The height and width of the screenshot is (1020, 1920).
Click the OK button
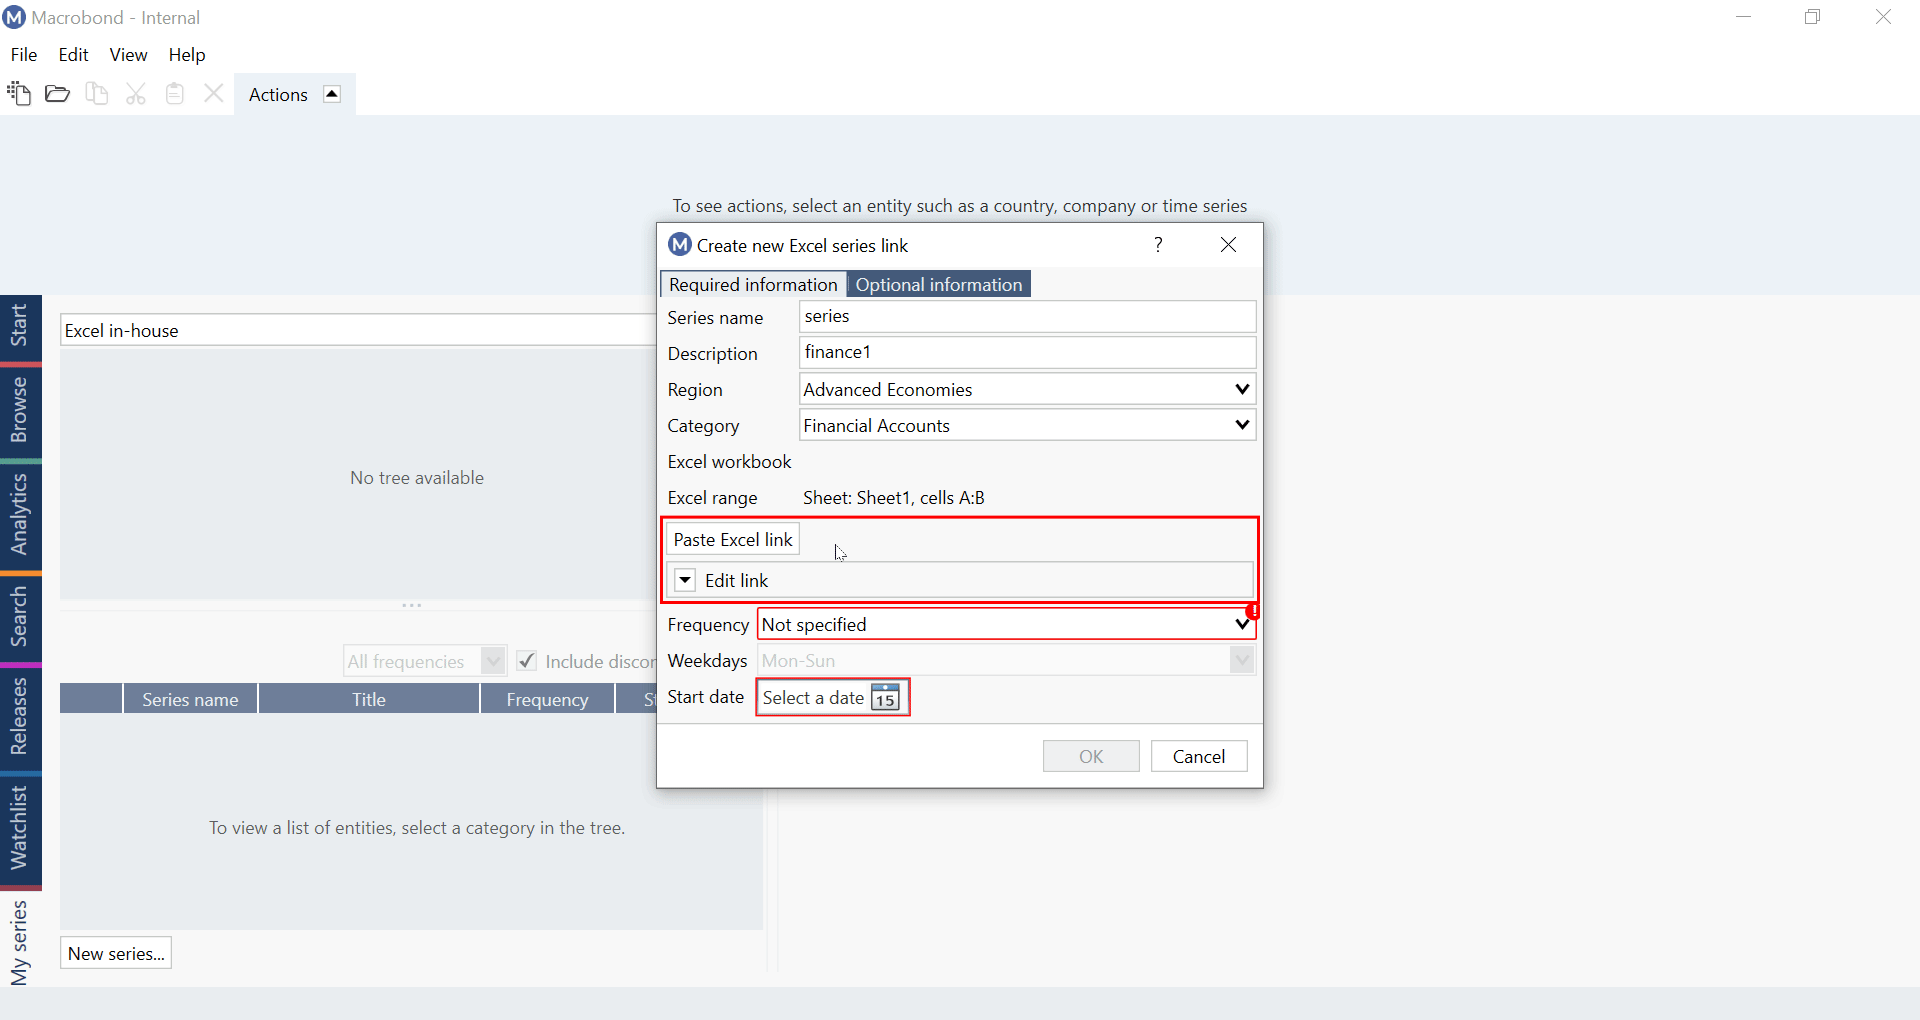(1091, 756)
